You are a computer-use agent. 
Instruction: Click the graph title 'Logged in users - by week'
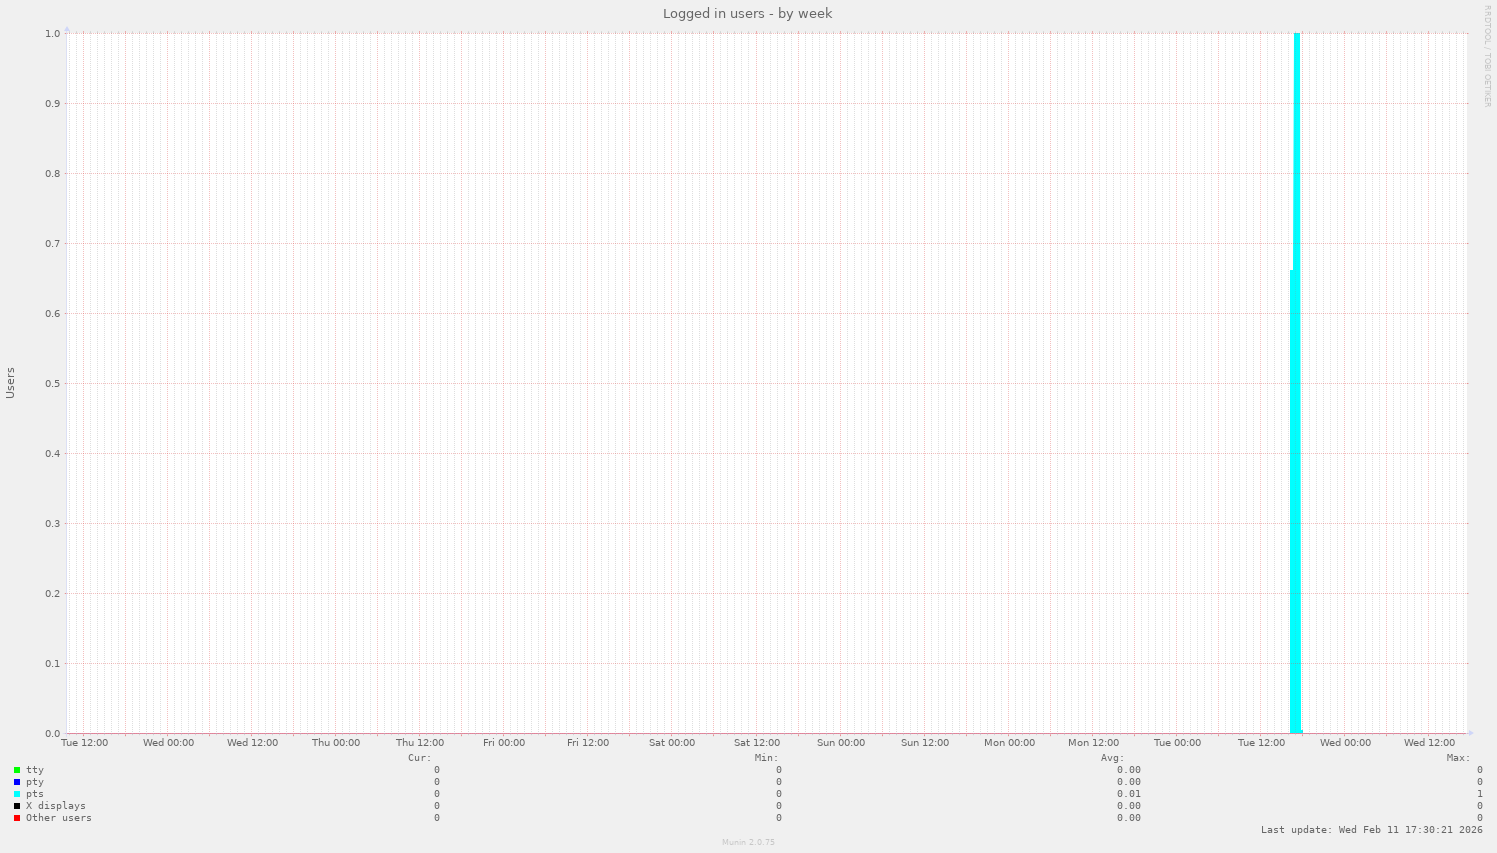point(747,14)
